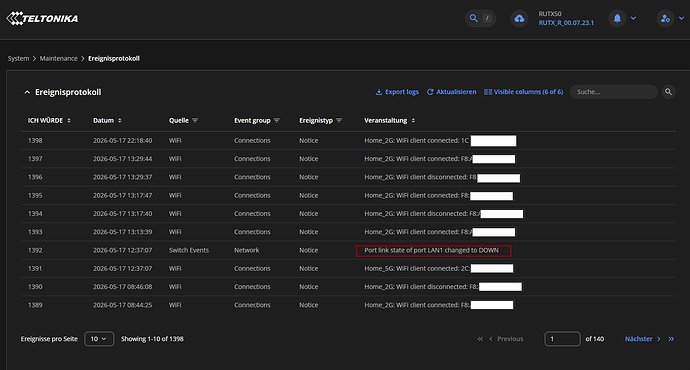The width and height of the screenshot is (690, 370).
Task: Go to System in breadcrumb
Action: 18,59
